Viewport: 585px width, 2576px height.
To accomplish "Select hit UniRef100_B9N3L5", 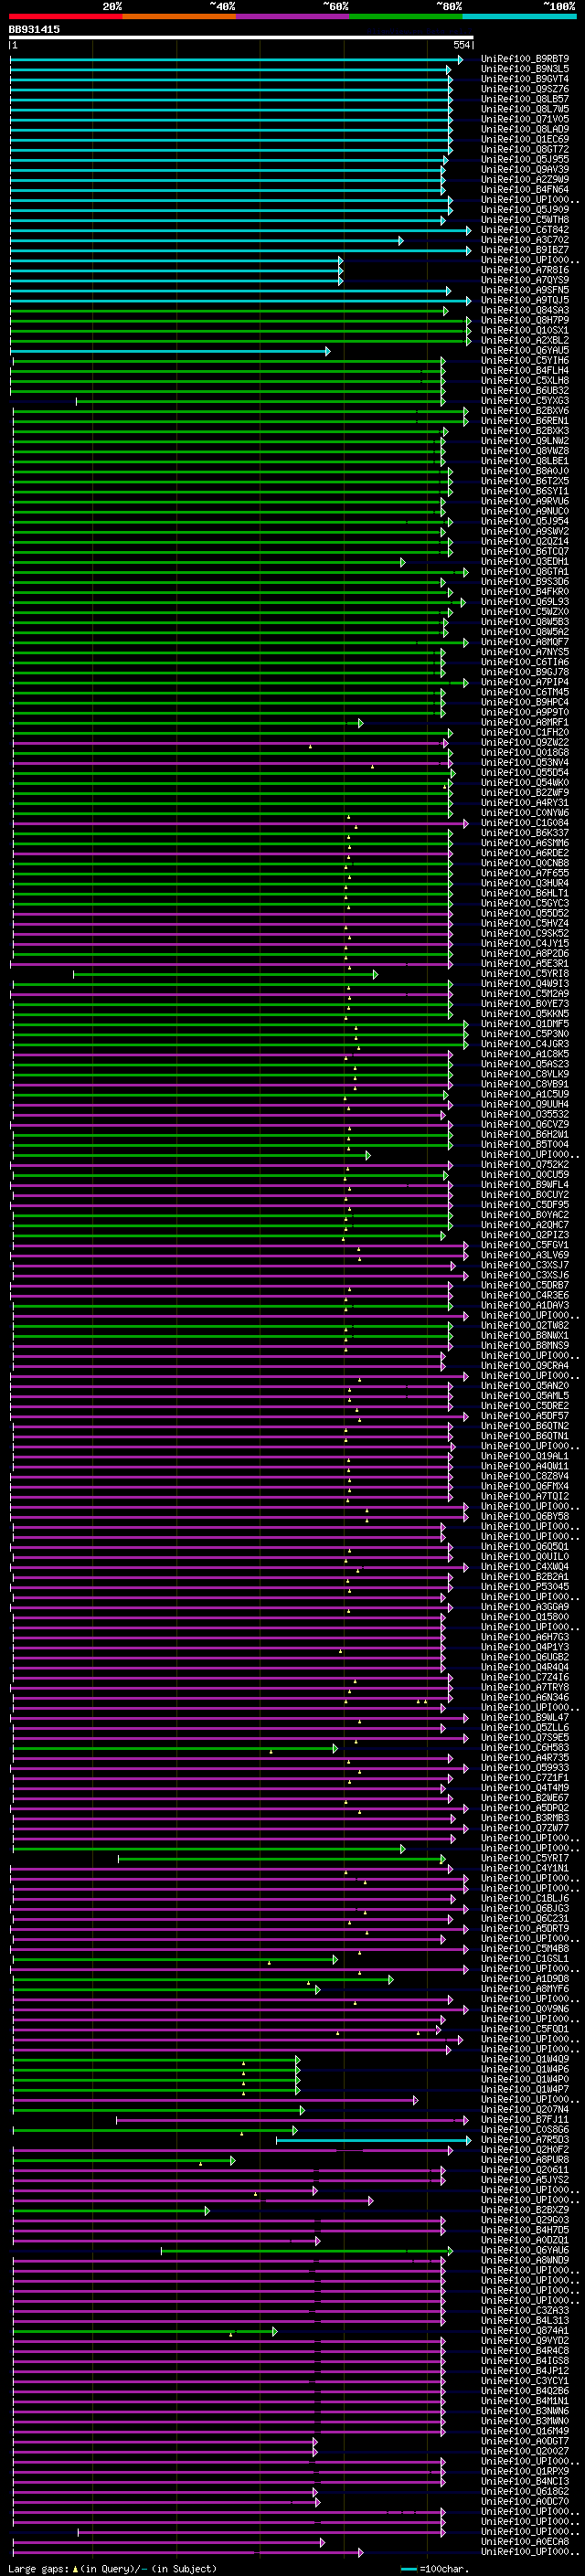I will 525,69.
